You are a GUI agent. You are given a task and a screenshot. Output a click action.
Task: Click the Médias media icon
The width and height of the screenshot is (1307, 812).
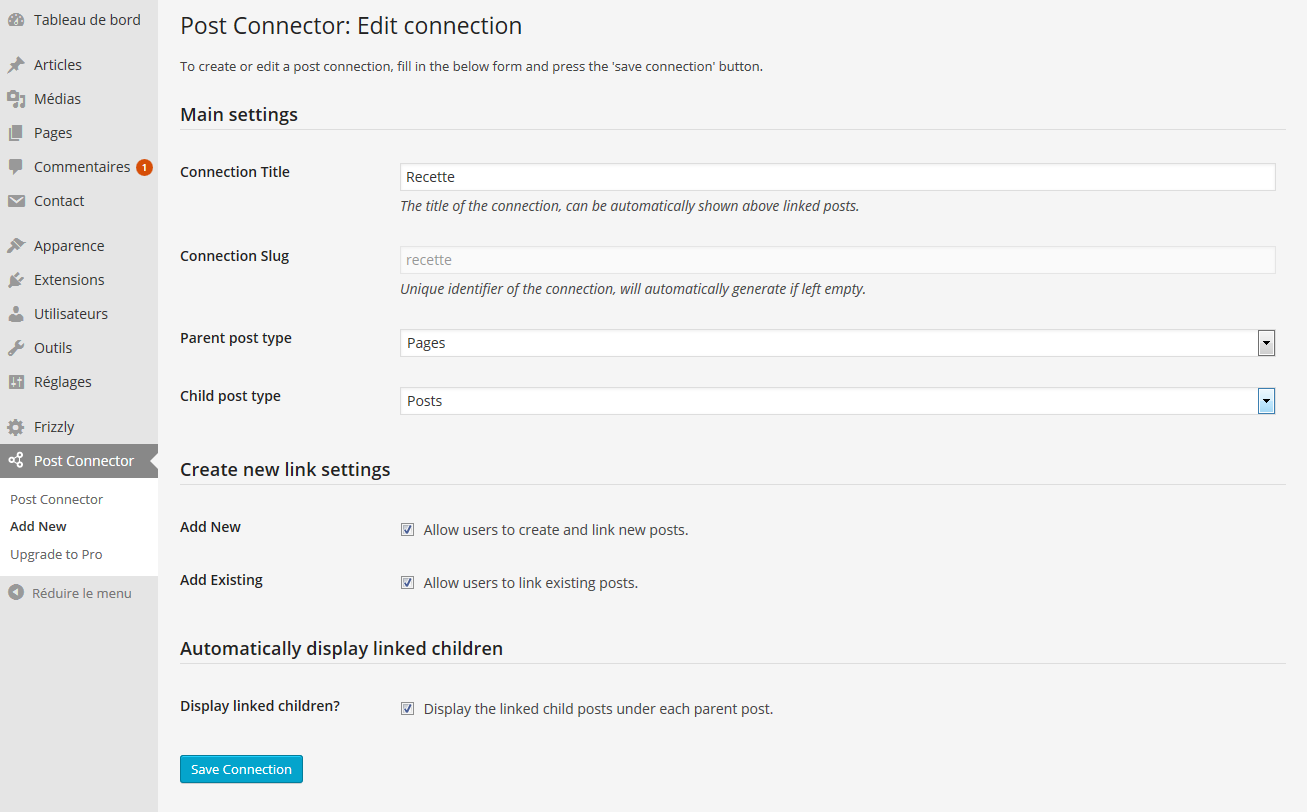coord(16,99)
